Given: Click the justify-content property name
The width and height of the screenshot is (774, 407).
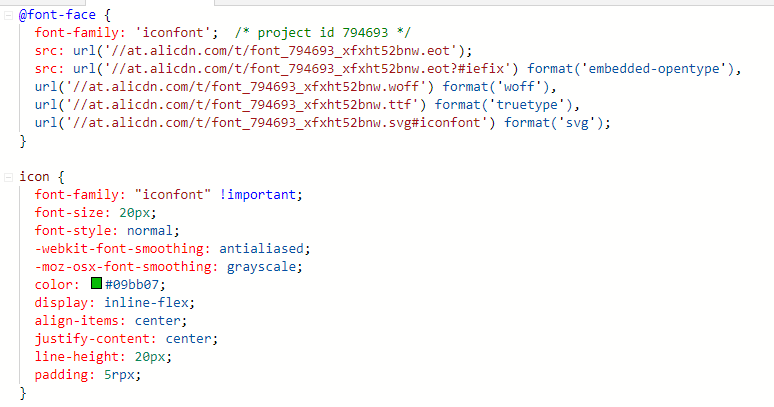Looking at the screenshot, I should 93,338.
